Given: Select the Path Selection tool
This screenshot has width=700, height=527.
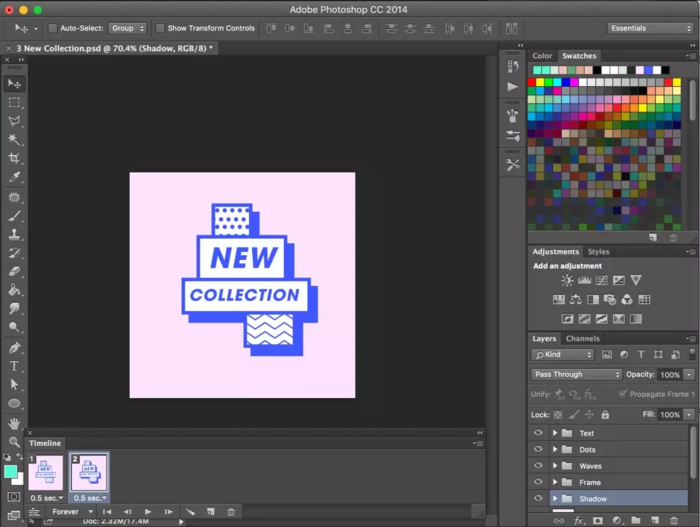Looking at the screenshot, I should 14,384.
